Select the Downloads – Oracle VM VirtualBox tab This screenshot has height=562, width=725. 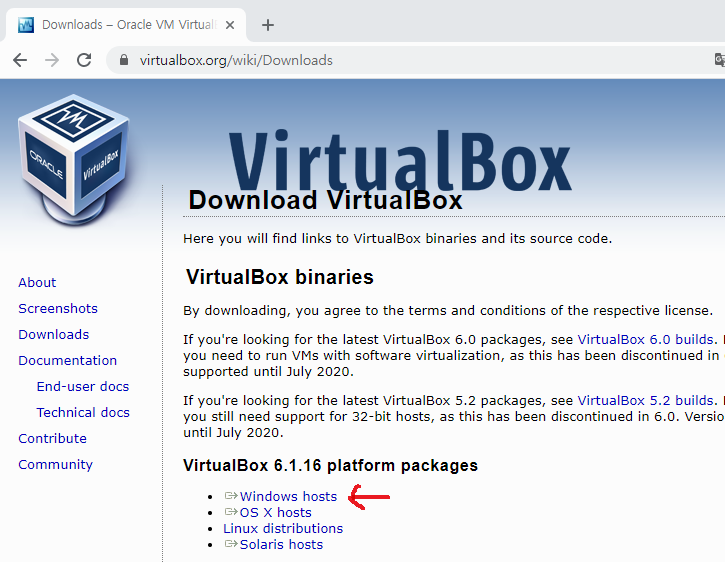coord(126,25)
